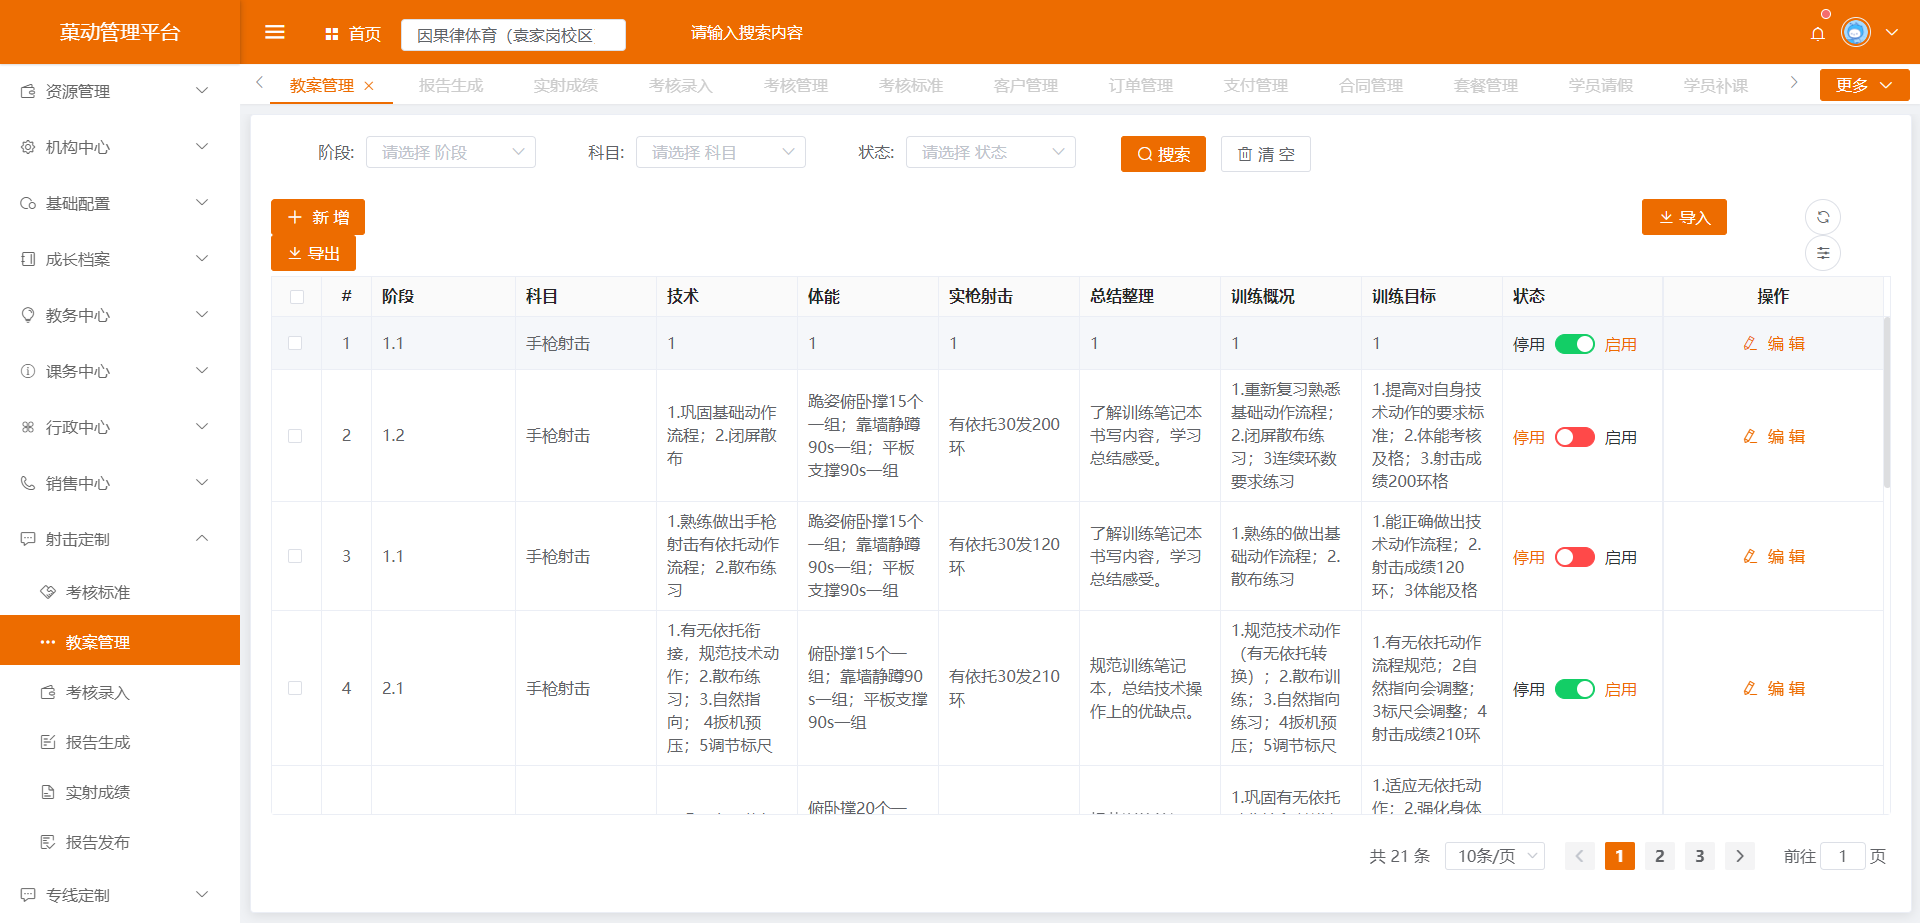Click previous page arrow
1920x923 pixels.
click(x=1580, y=856)
